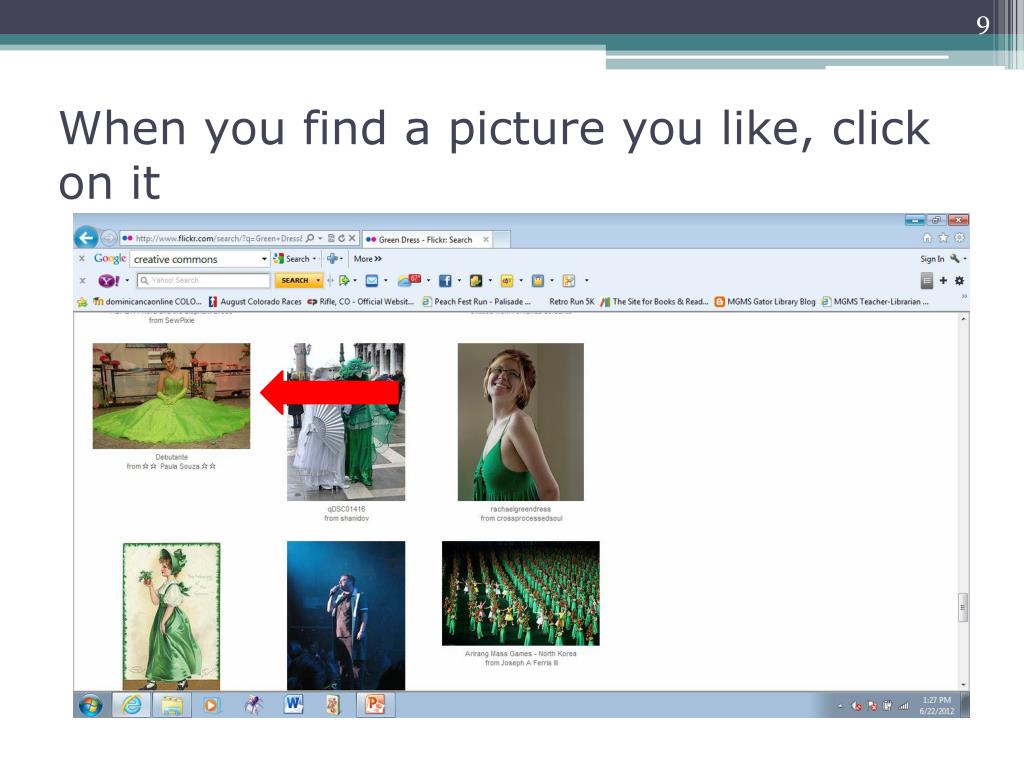The height and width of the screenshot is (768, 1024).
Task: Click the Yahoo! Search input box
Action: click(x=204, y=280)
